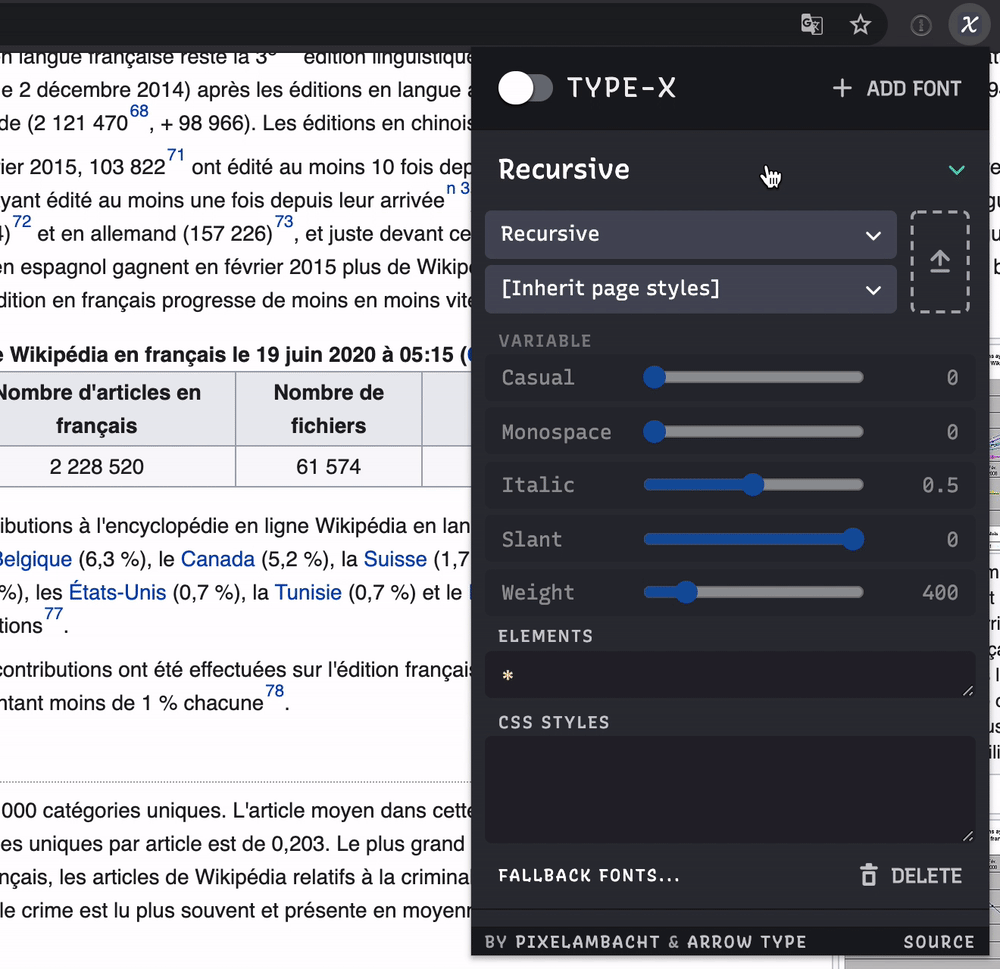Viewport: 1000px width, 969px height.
Task: Click the plus icon beside Add Font
Action: [x=842, y=88]
